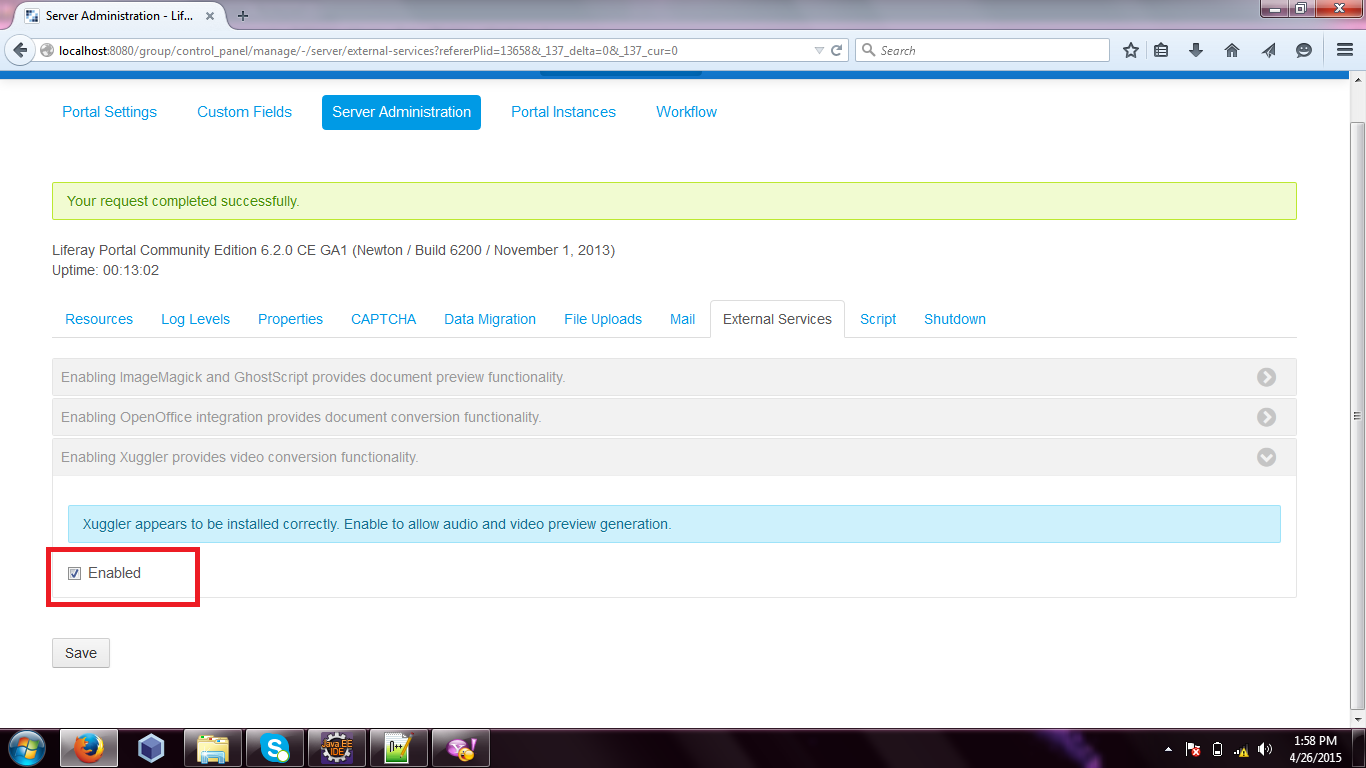Open Skype from the taskbar
Viewport: 1366px width, 768px height.
(274, 747)
